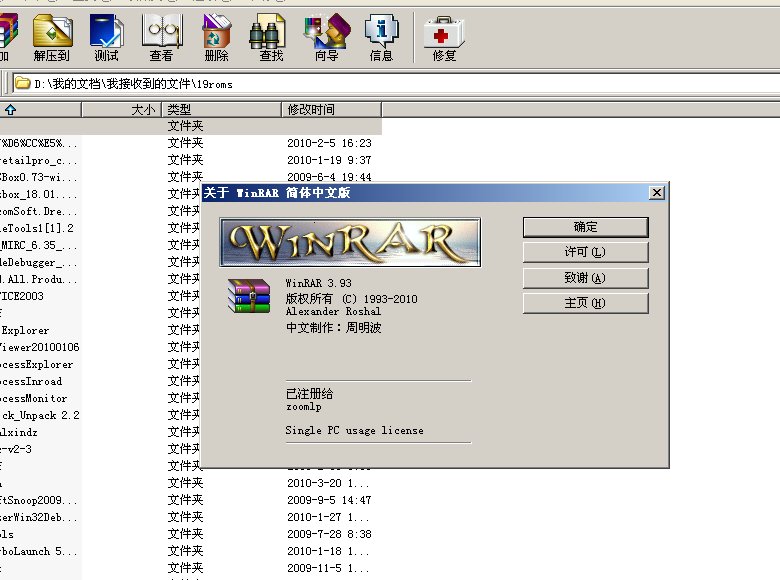Launch the Wizard (向导) toolbar icon

pyautogui.click(x=327, y=37)
